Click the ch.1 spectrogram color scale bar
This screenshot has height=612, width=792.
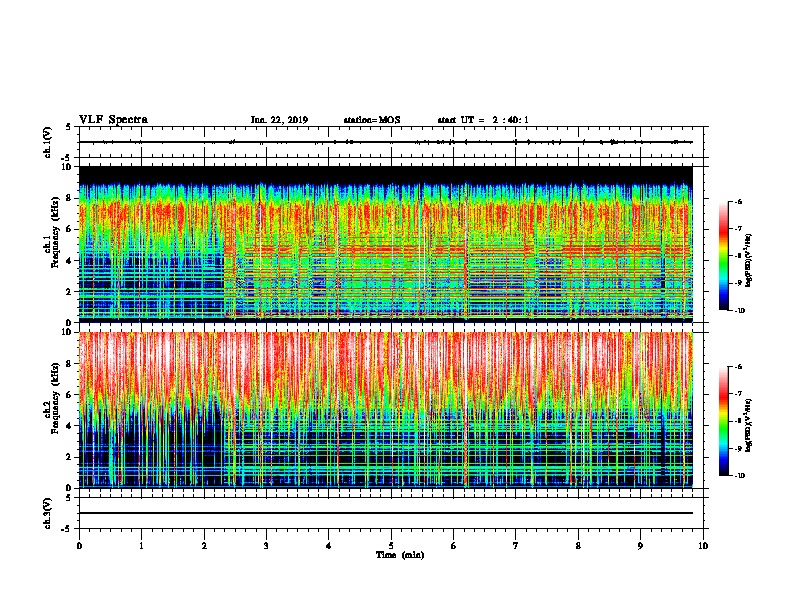(x=724, y=256)
